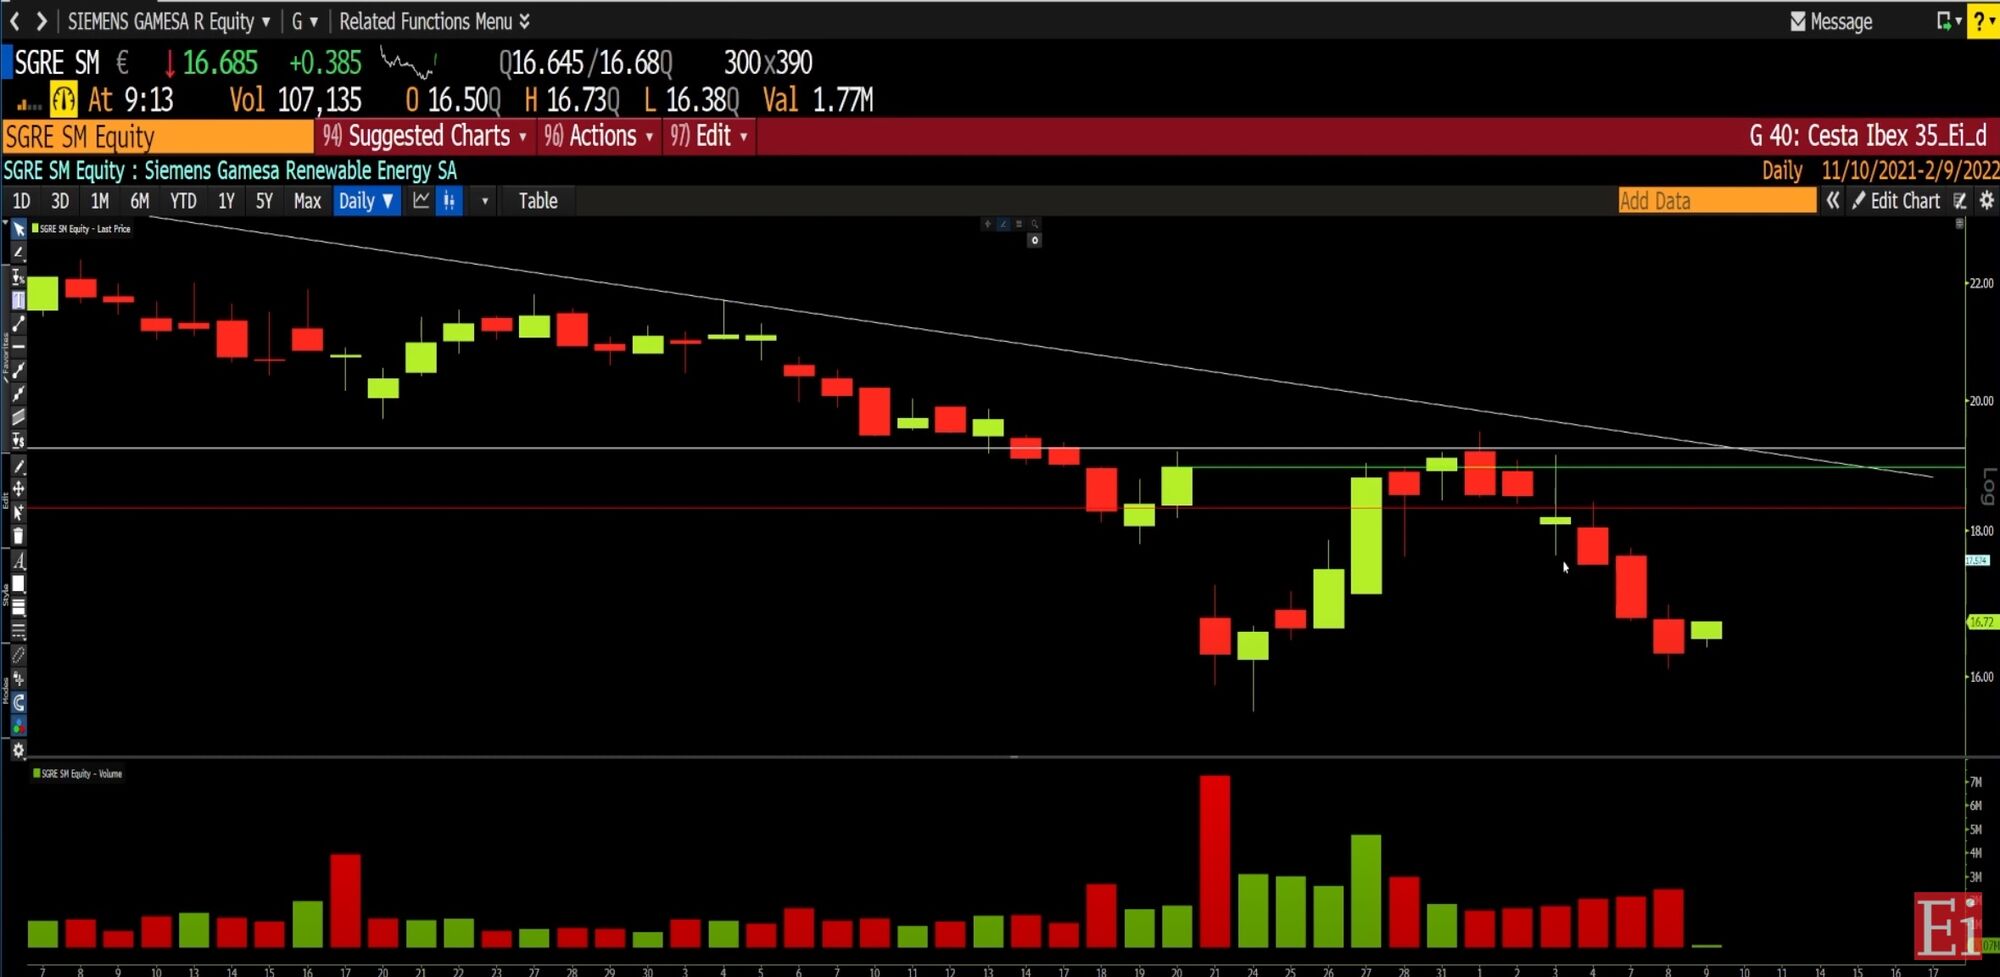Pick the trash can delete annotation tool
This screenshot has height=977, width=2000.
(18, 536)
